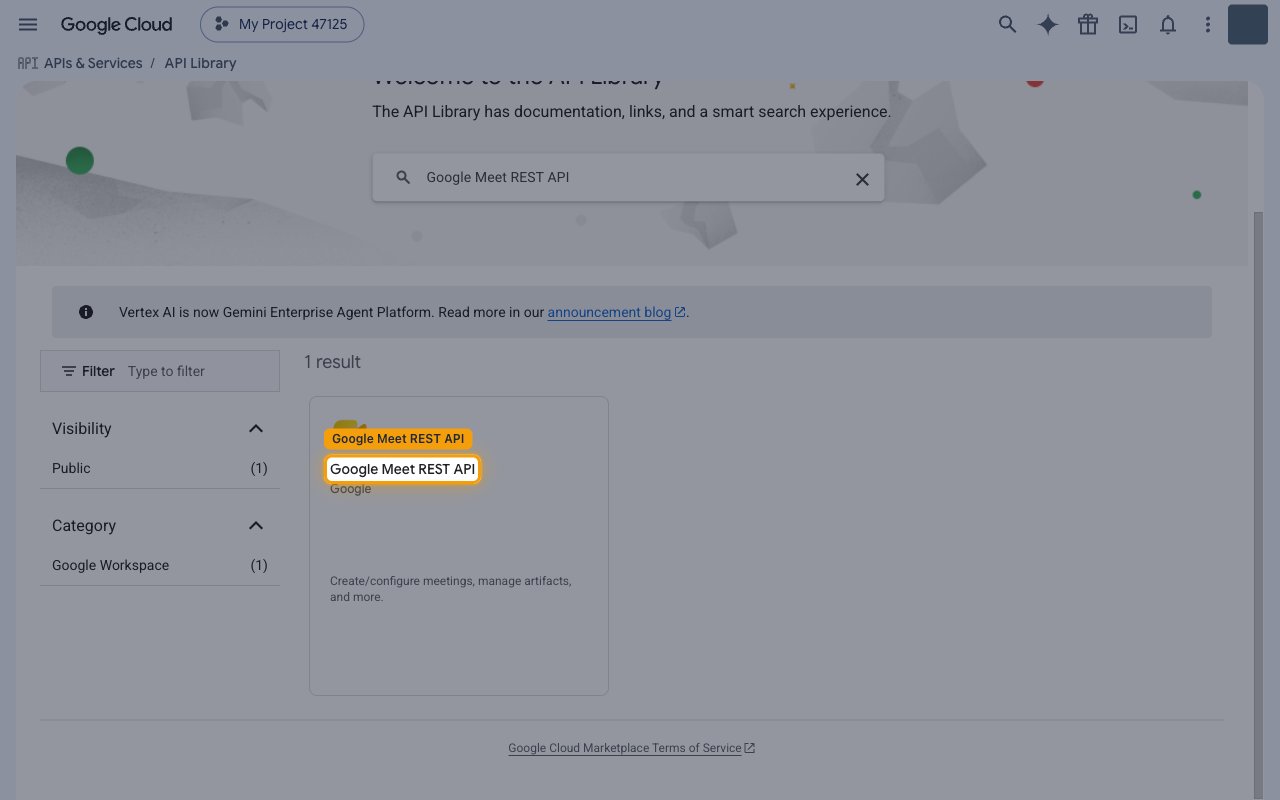1280x800 pixels.
Task: Open notifications bell icon
Action: 1168,25
